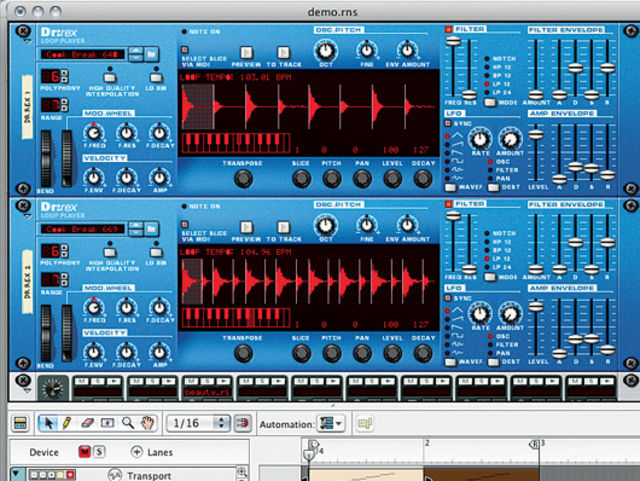Enable Select Slice Via MIDI on Dr.REX 2

coord(184,225)
